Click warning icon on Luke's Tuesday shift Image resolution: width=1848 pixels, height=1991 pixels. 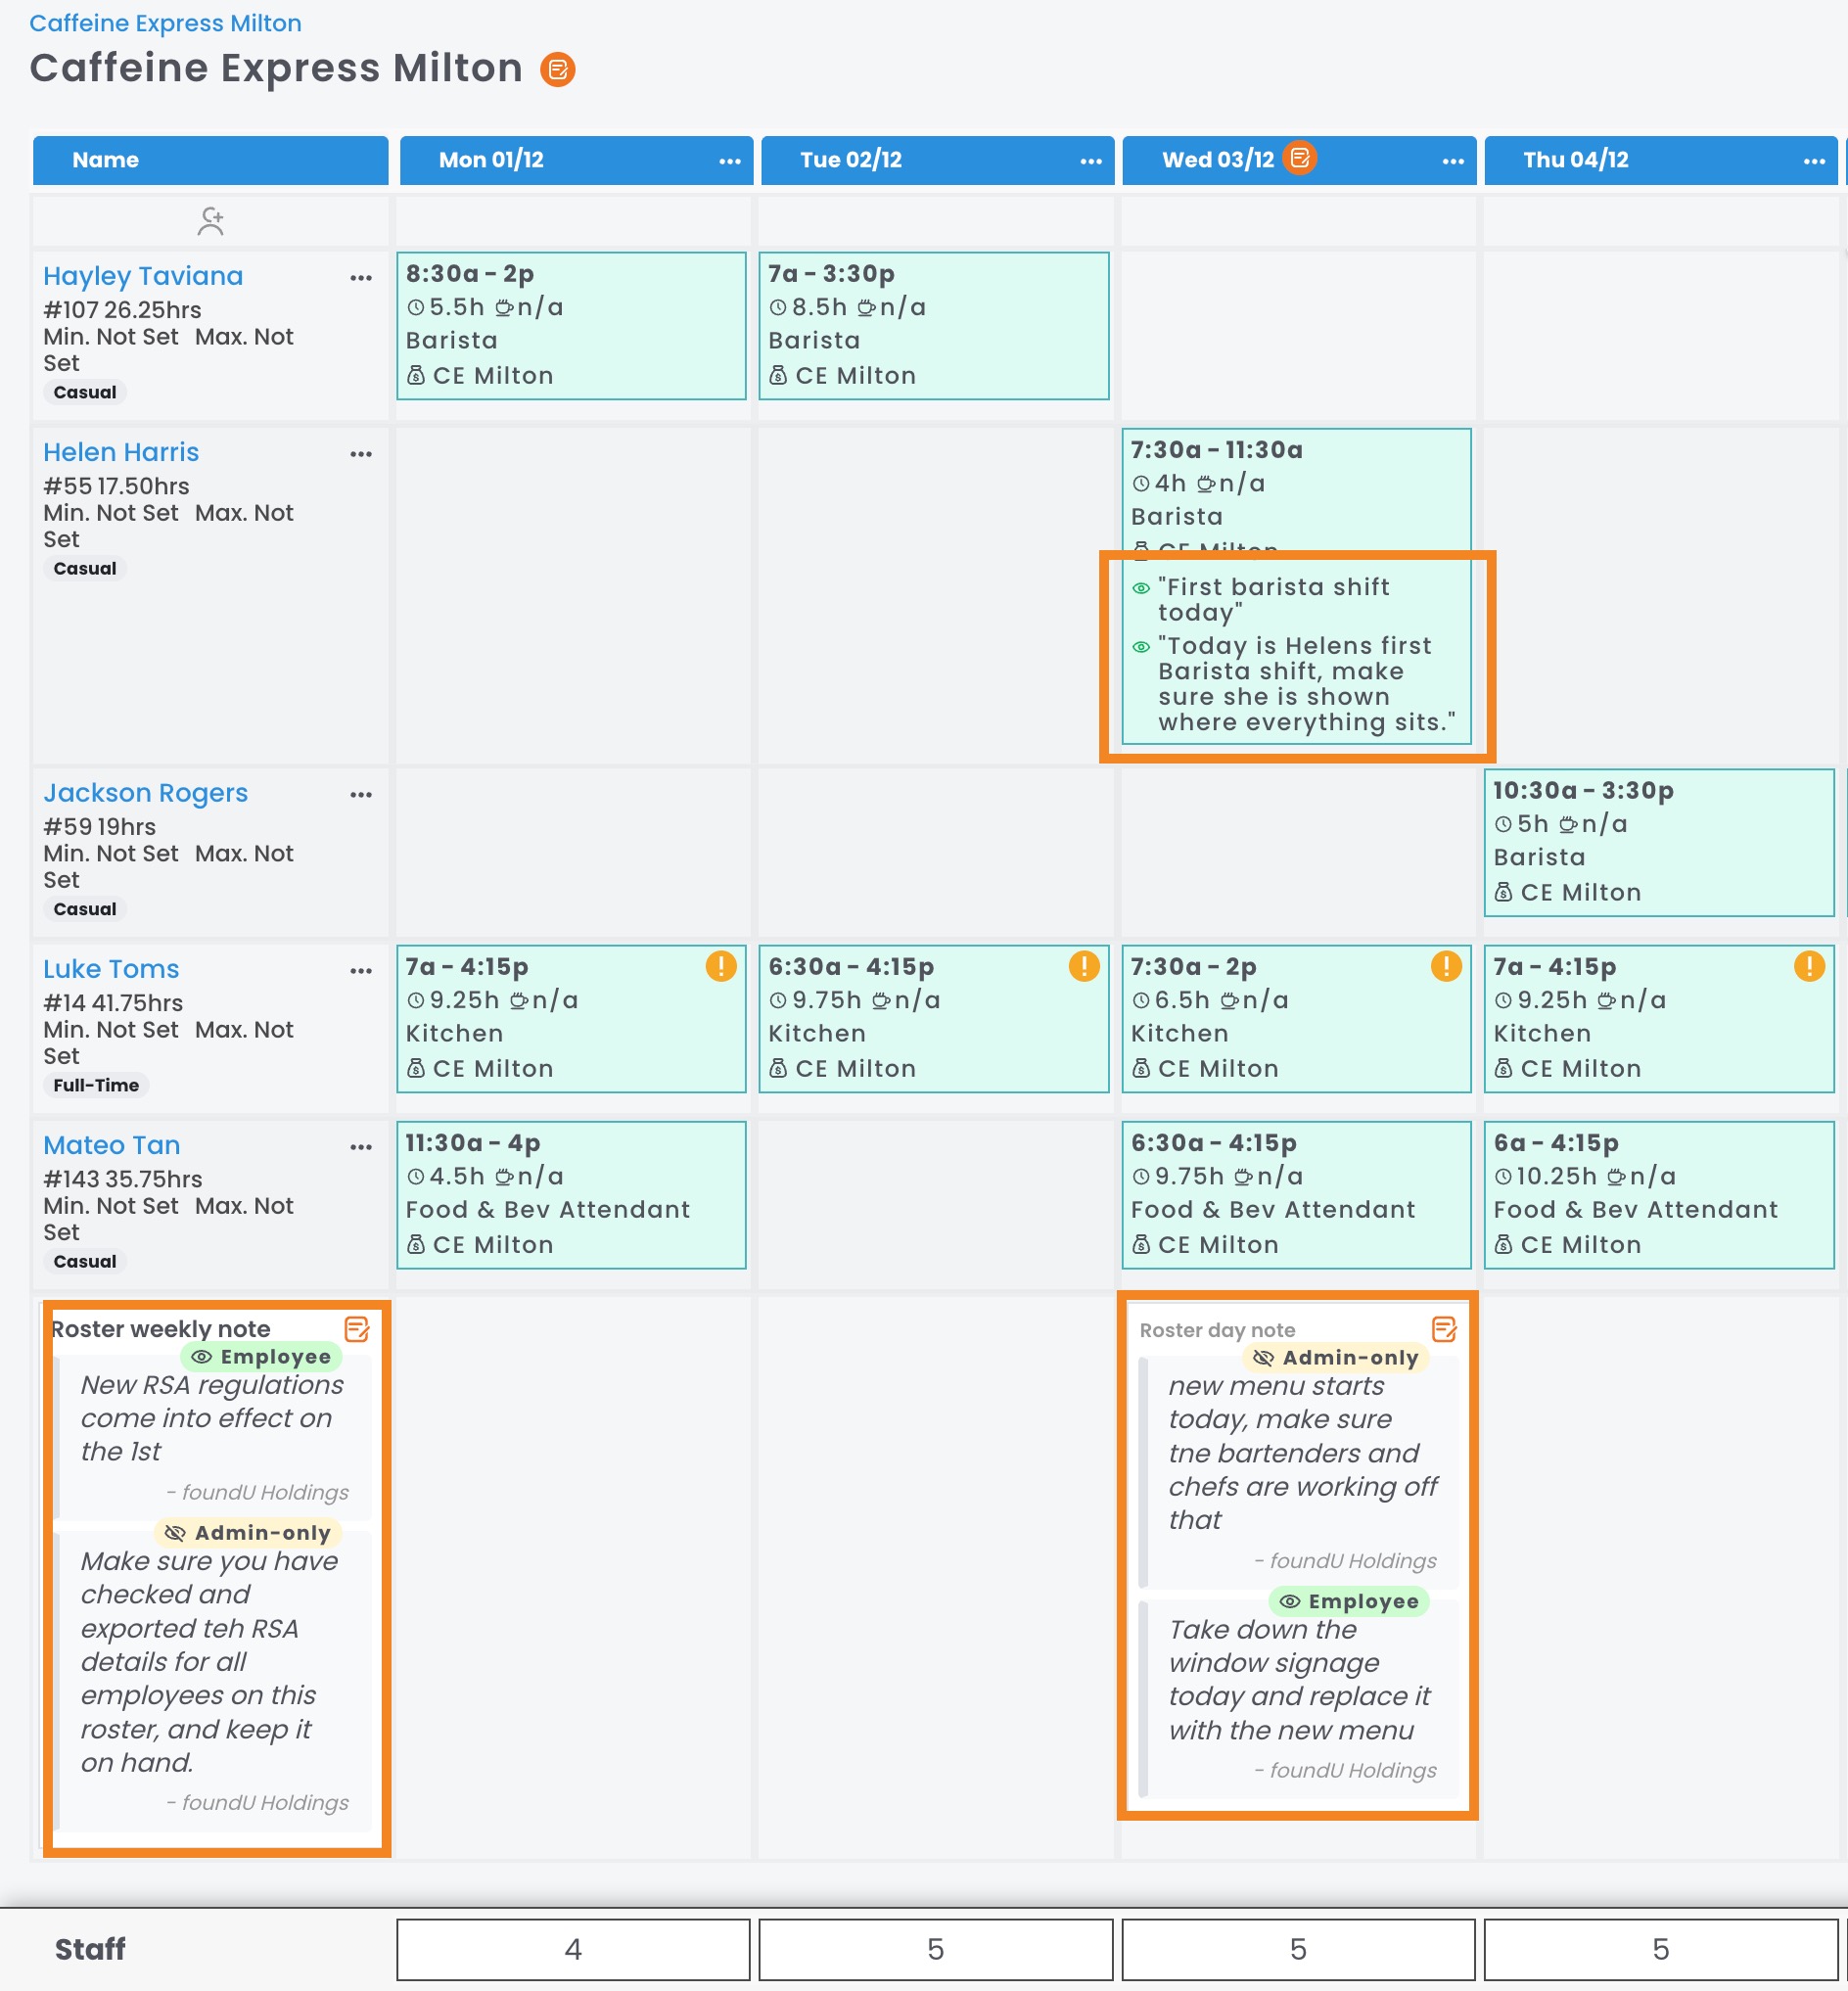(x=1083, y=966)
